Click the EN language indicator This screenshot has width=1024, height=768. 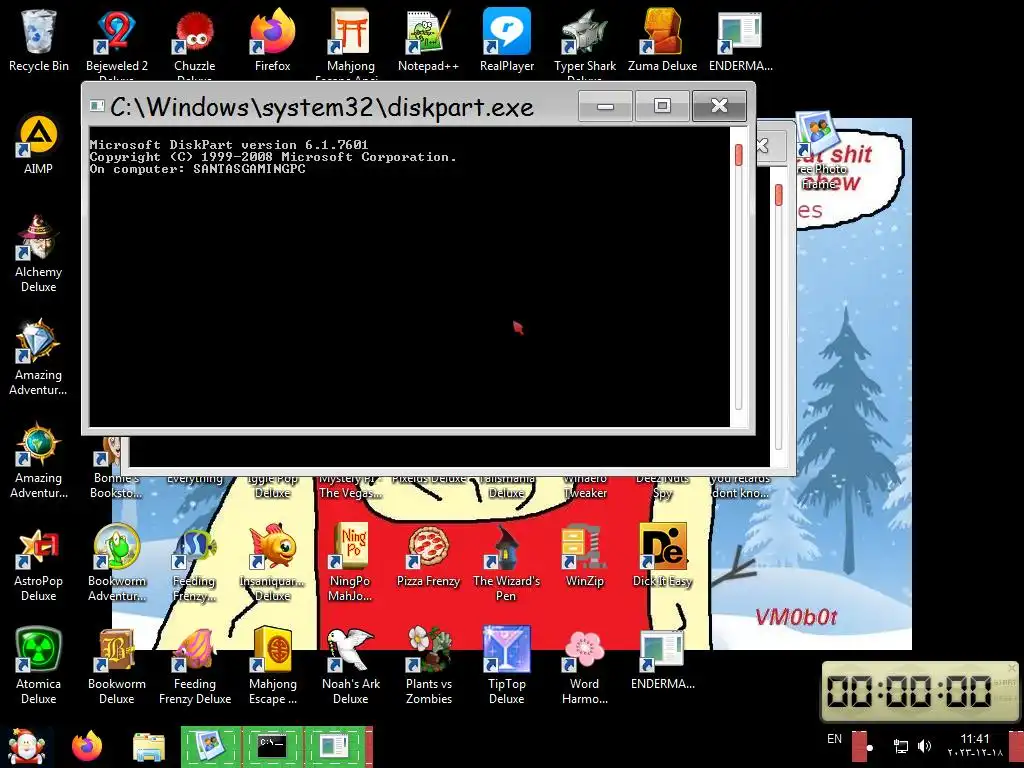(x=834, y=739)
